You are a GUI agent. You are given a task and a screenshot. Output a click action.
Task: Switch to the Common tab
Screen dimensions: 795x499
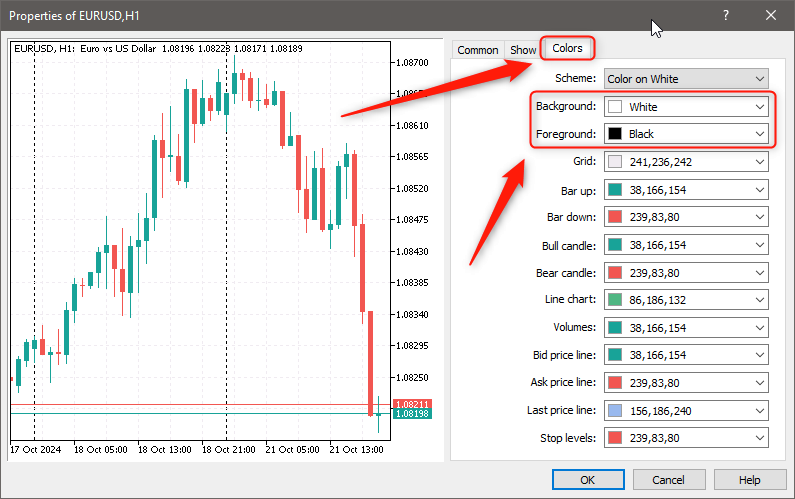point(478,50)
